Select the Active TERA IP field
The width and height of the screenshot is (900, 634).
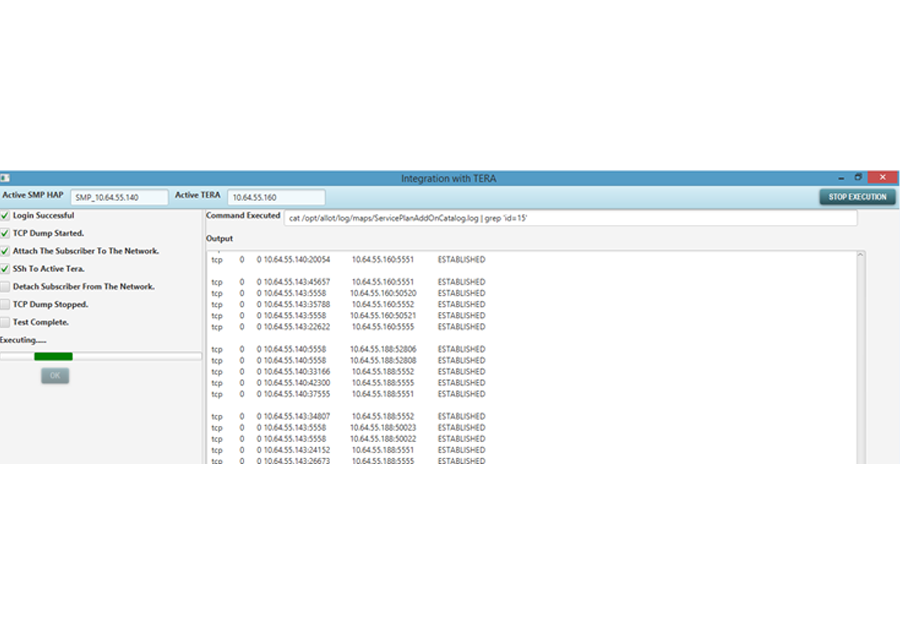(276, 198)
